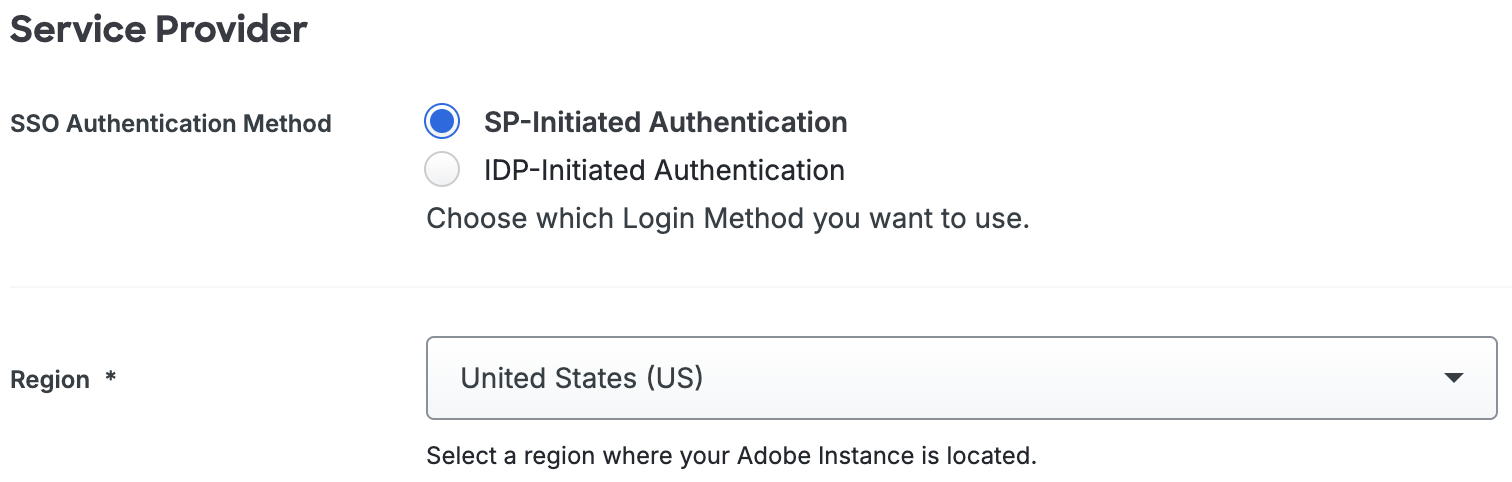Click the blue filled radio circle icon
The image size is (1512, 482).
[441, 122]
